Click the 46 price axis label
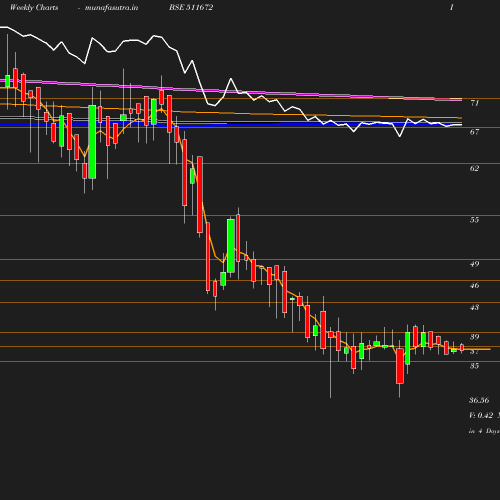 click(x=475, y=285)
